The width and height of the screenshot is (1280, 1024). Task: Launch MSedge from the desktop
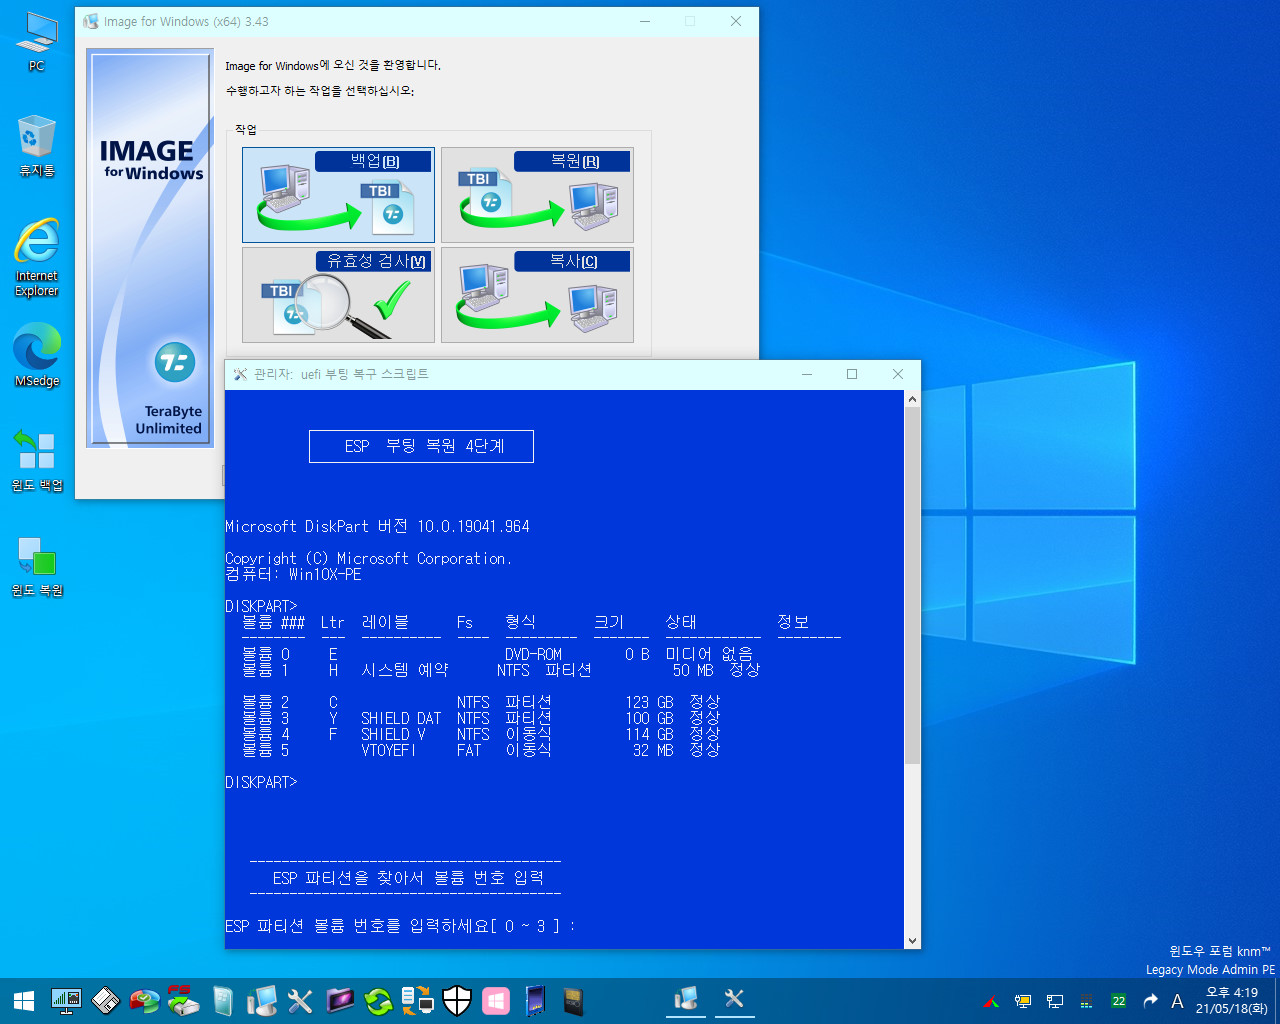(x=36, y=355)
